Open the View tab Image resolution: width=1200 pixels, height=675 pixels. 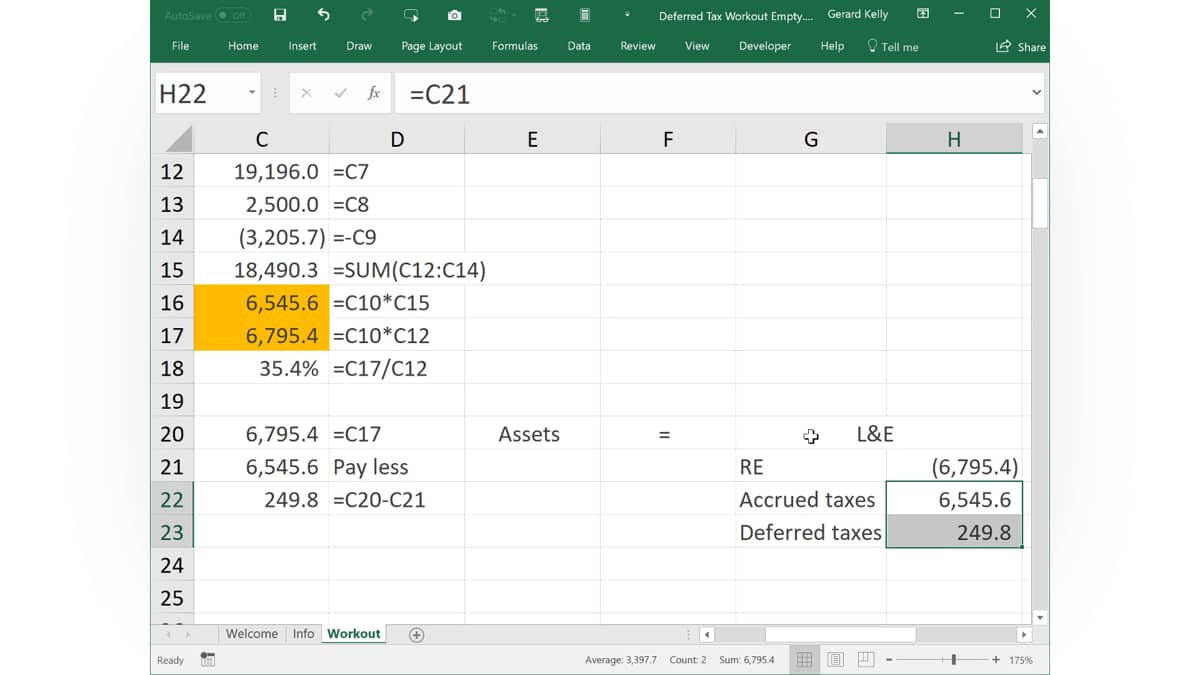tap(697, 46)
